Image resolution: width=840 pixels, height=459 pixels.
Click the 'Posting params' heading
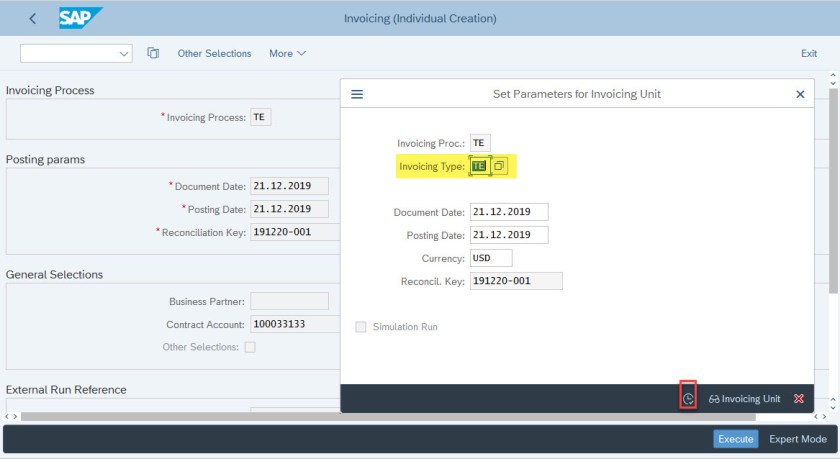click(x=45, y=160)
